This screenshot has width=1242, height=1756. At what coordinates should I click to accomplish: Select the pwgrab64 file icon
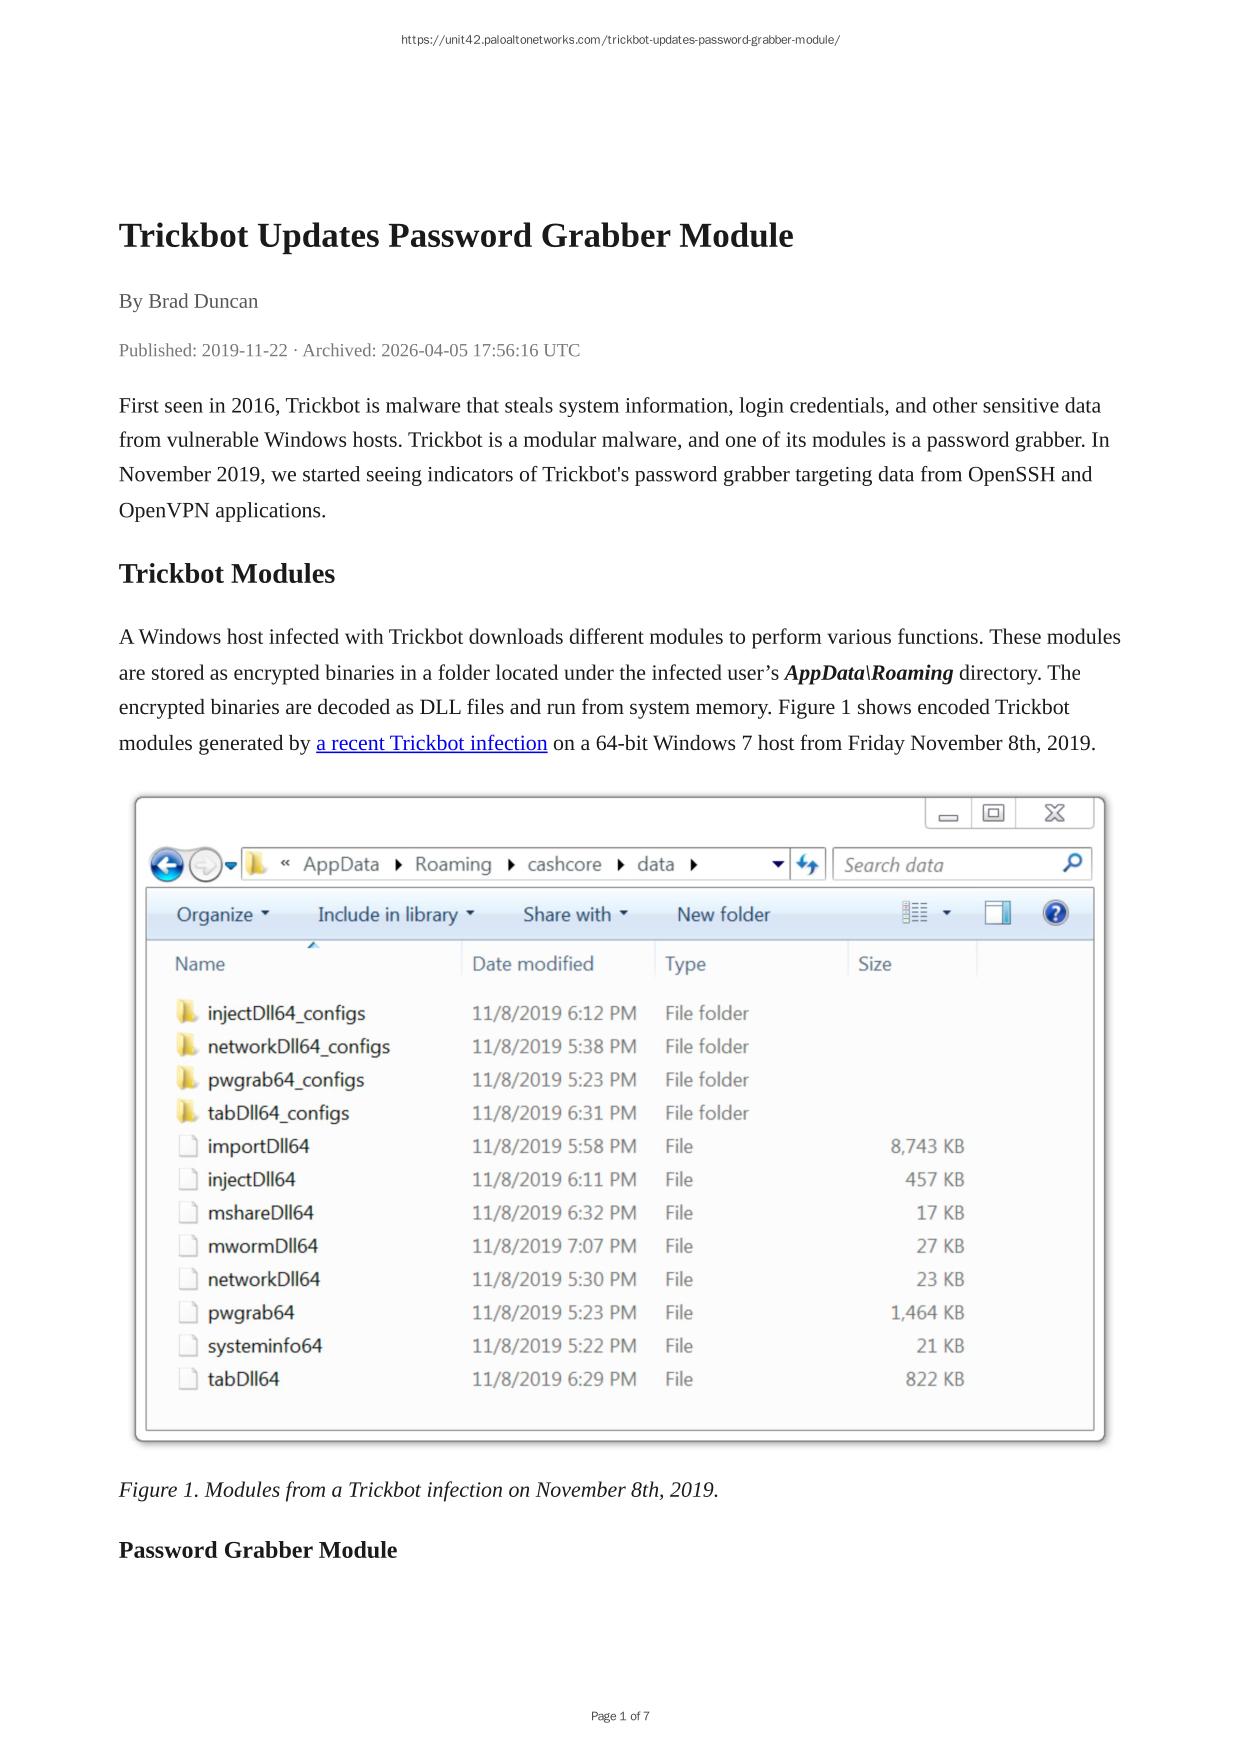(x=188, y=1313)
